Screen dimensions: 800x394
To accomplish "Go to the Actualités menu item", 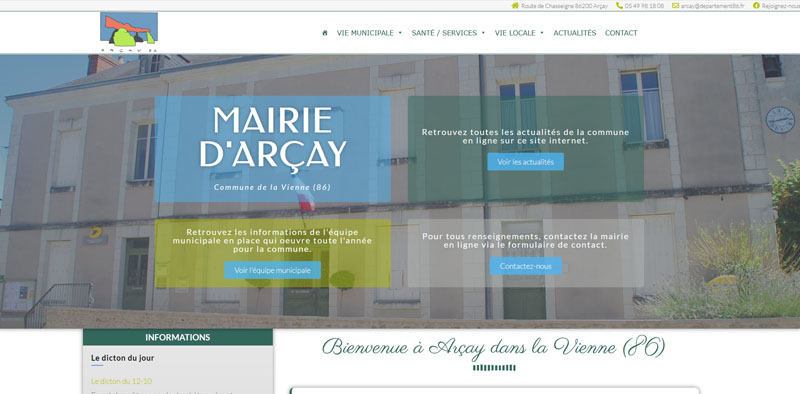I will coord(574,33).
